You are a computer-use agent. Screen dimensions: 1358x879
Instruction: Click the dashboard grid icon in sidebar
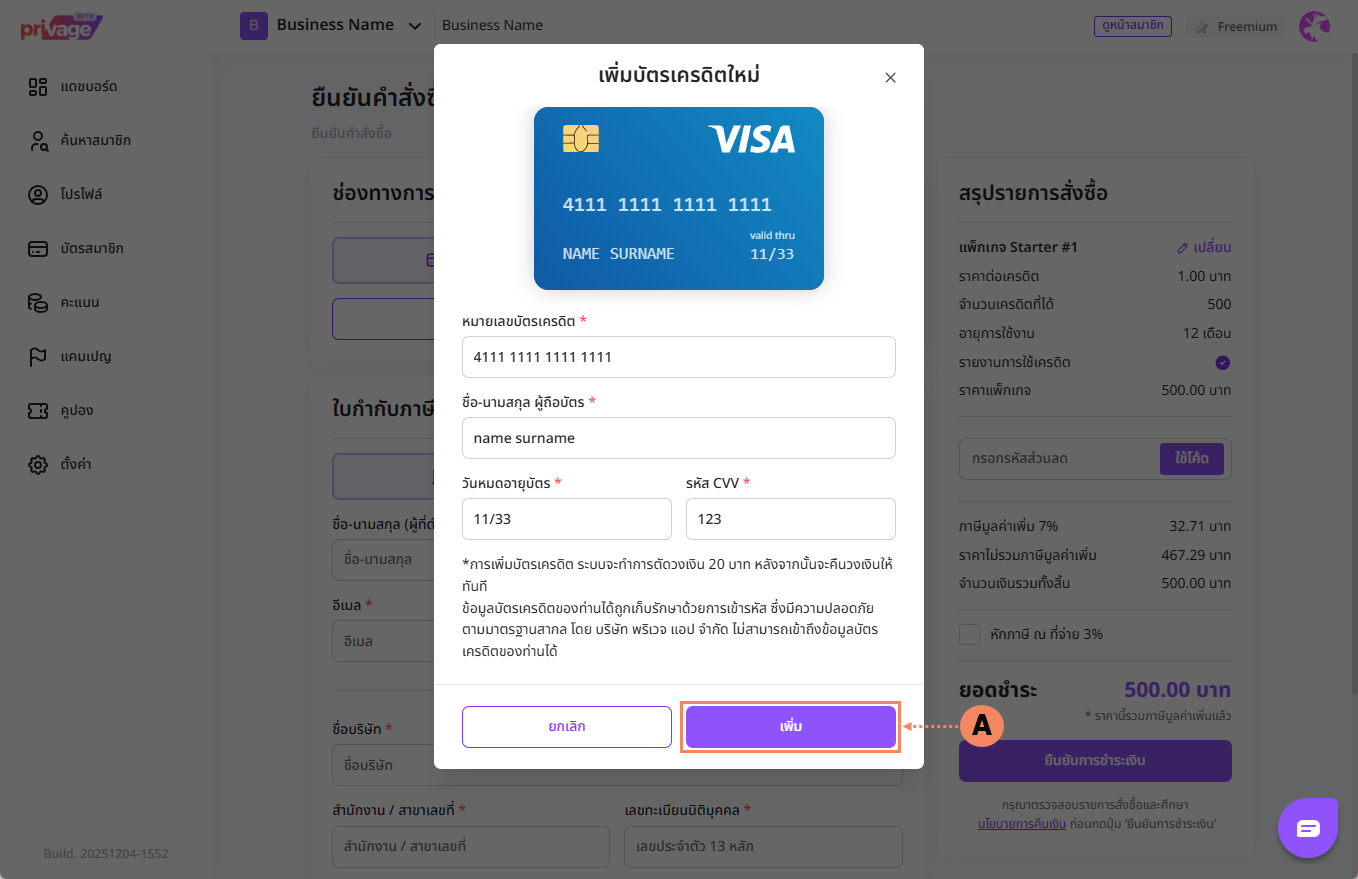tap(38, 87)
